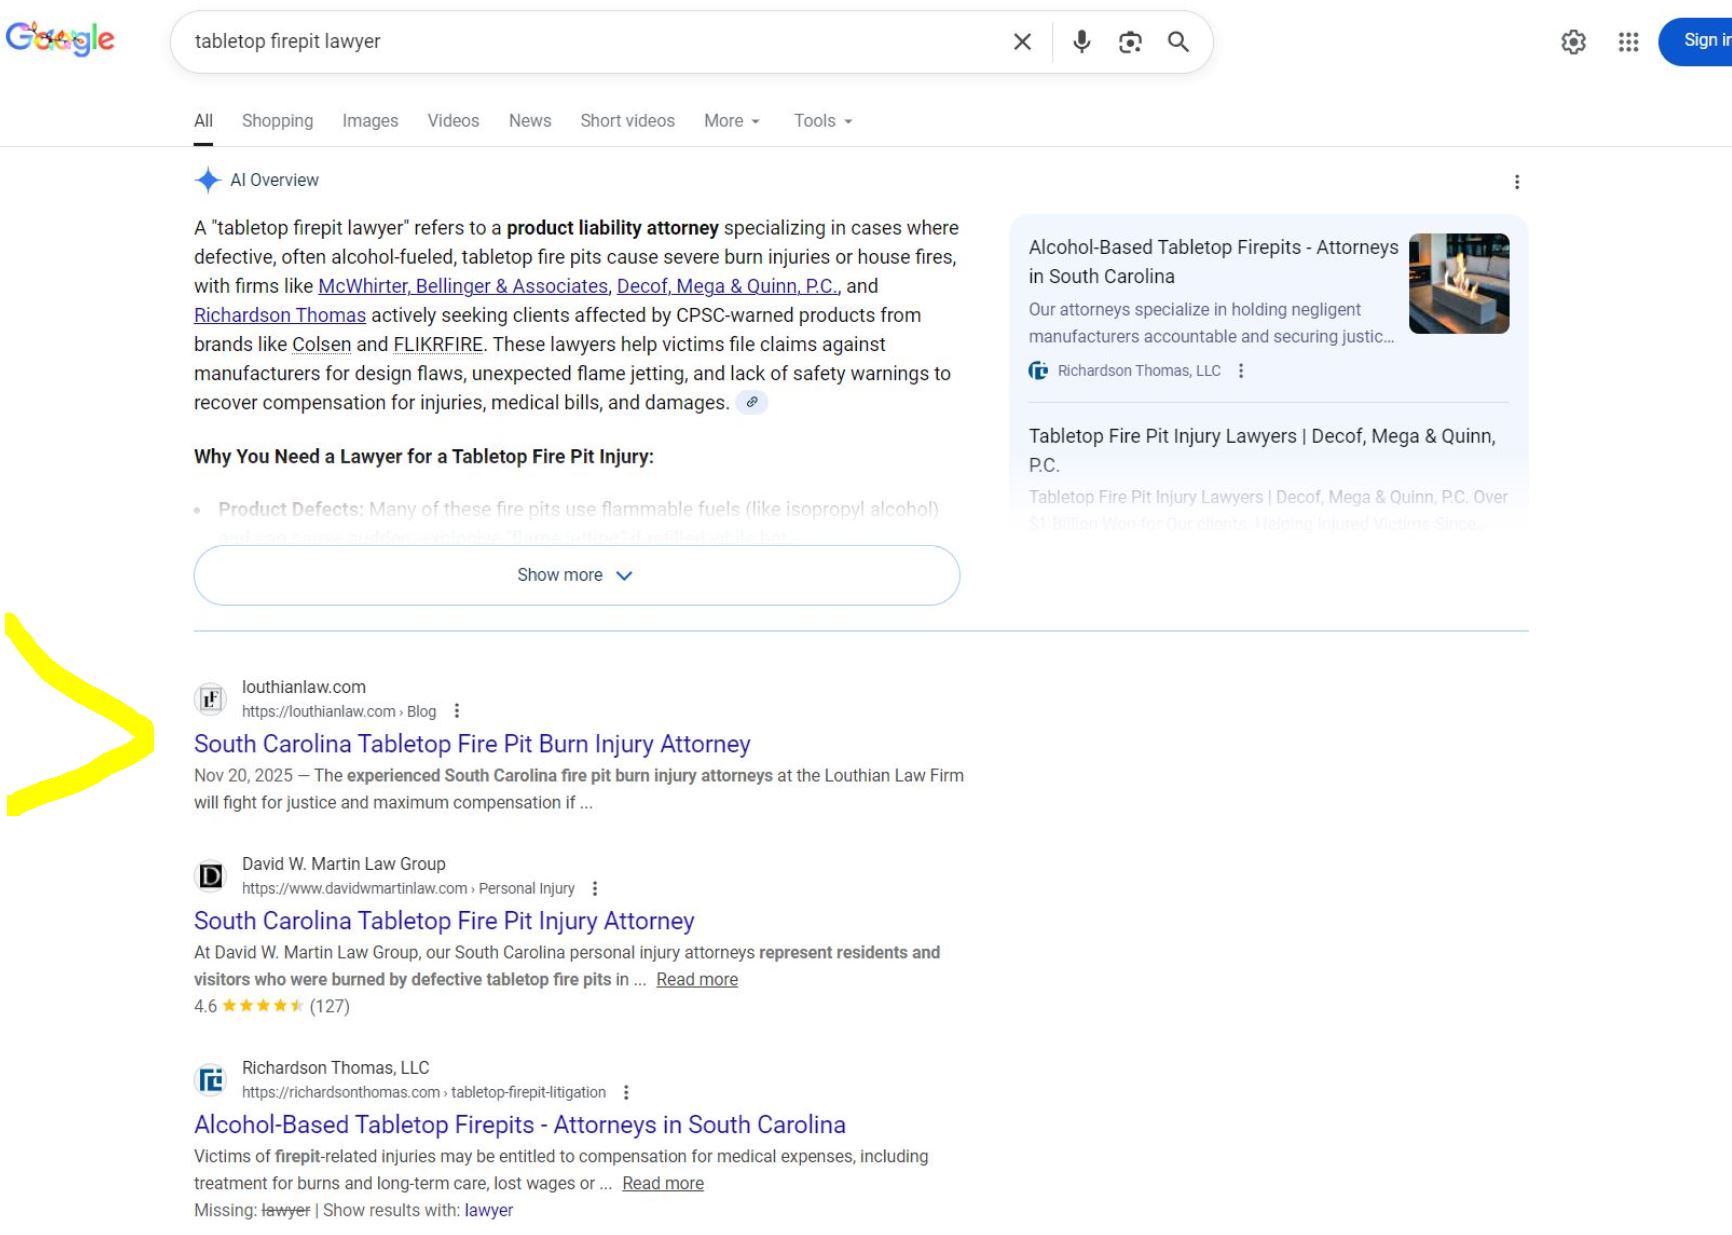This screenshot has width=1732, height=1235.
Task: Click the McWhirter, Bellinger & Associates link
Action: click(462, 286)
